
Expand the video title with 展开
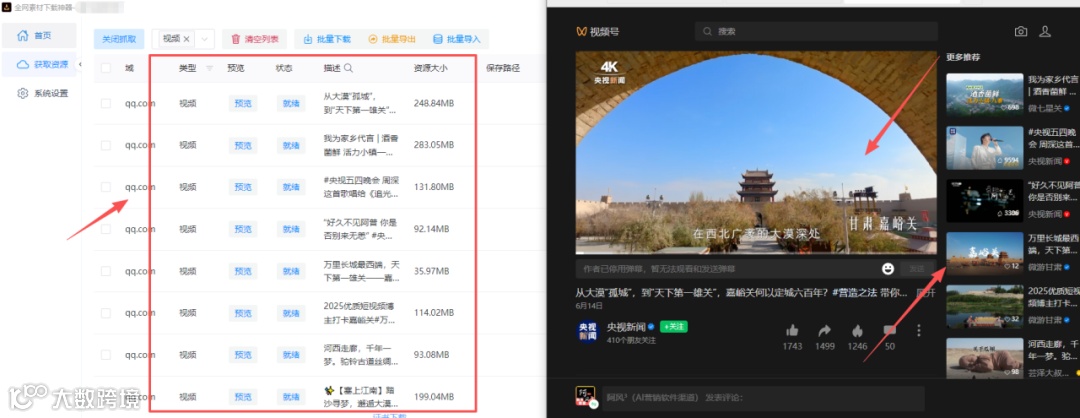(926, 293)
